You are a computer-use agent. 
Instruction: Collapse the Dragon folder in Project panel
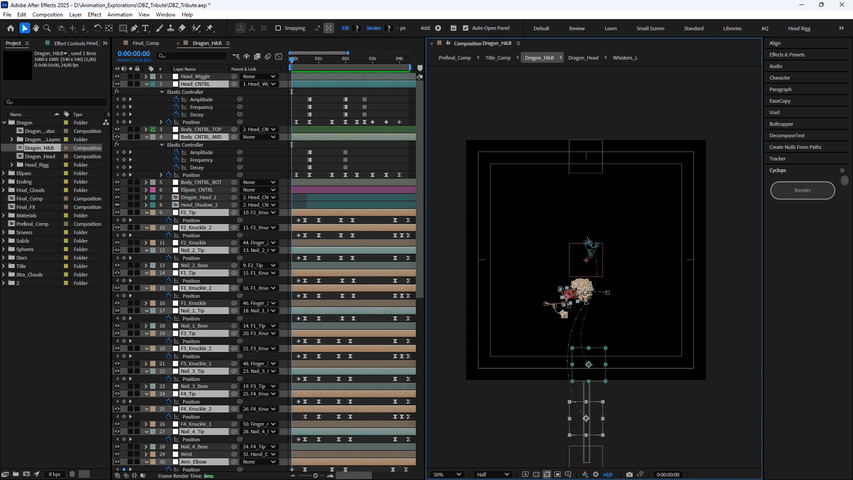tap(4, 122)
